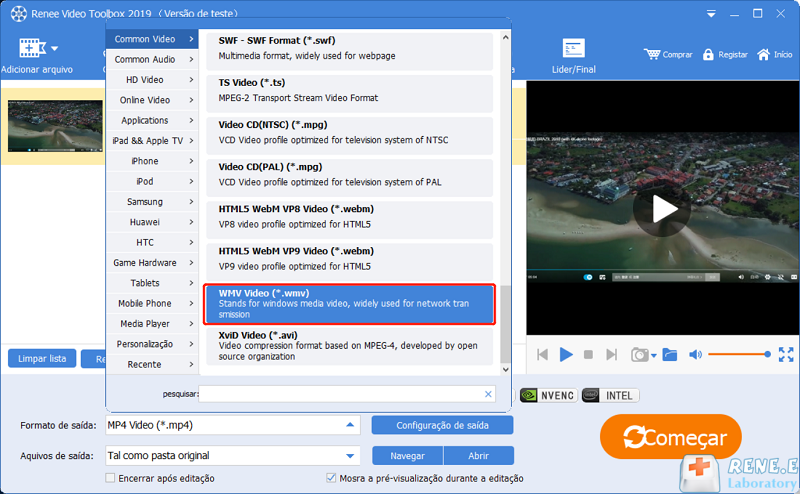Choose HTML5 WebM VP8 Video format
The width and height of the screenshot is (800, 494).
pyautogui.click(x=349, y=219)
